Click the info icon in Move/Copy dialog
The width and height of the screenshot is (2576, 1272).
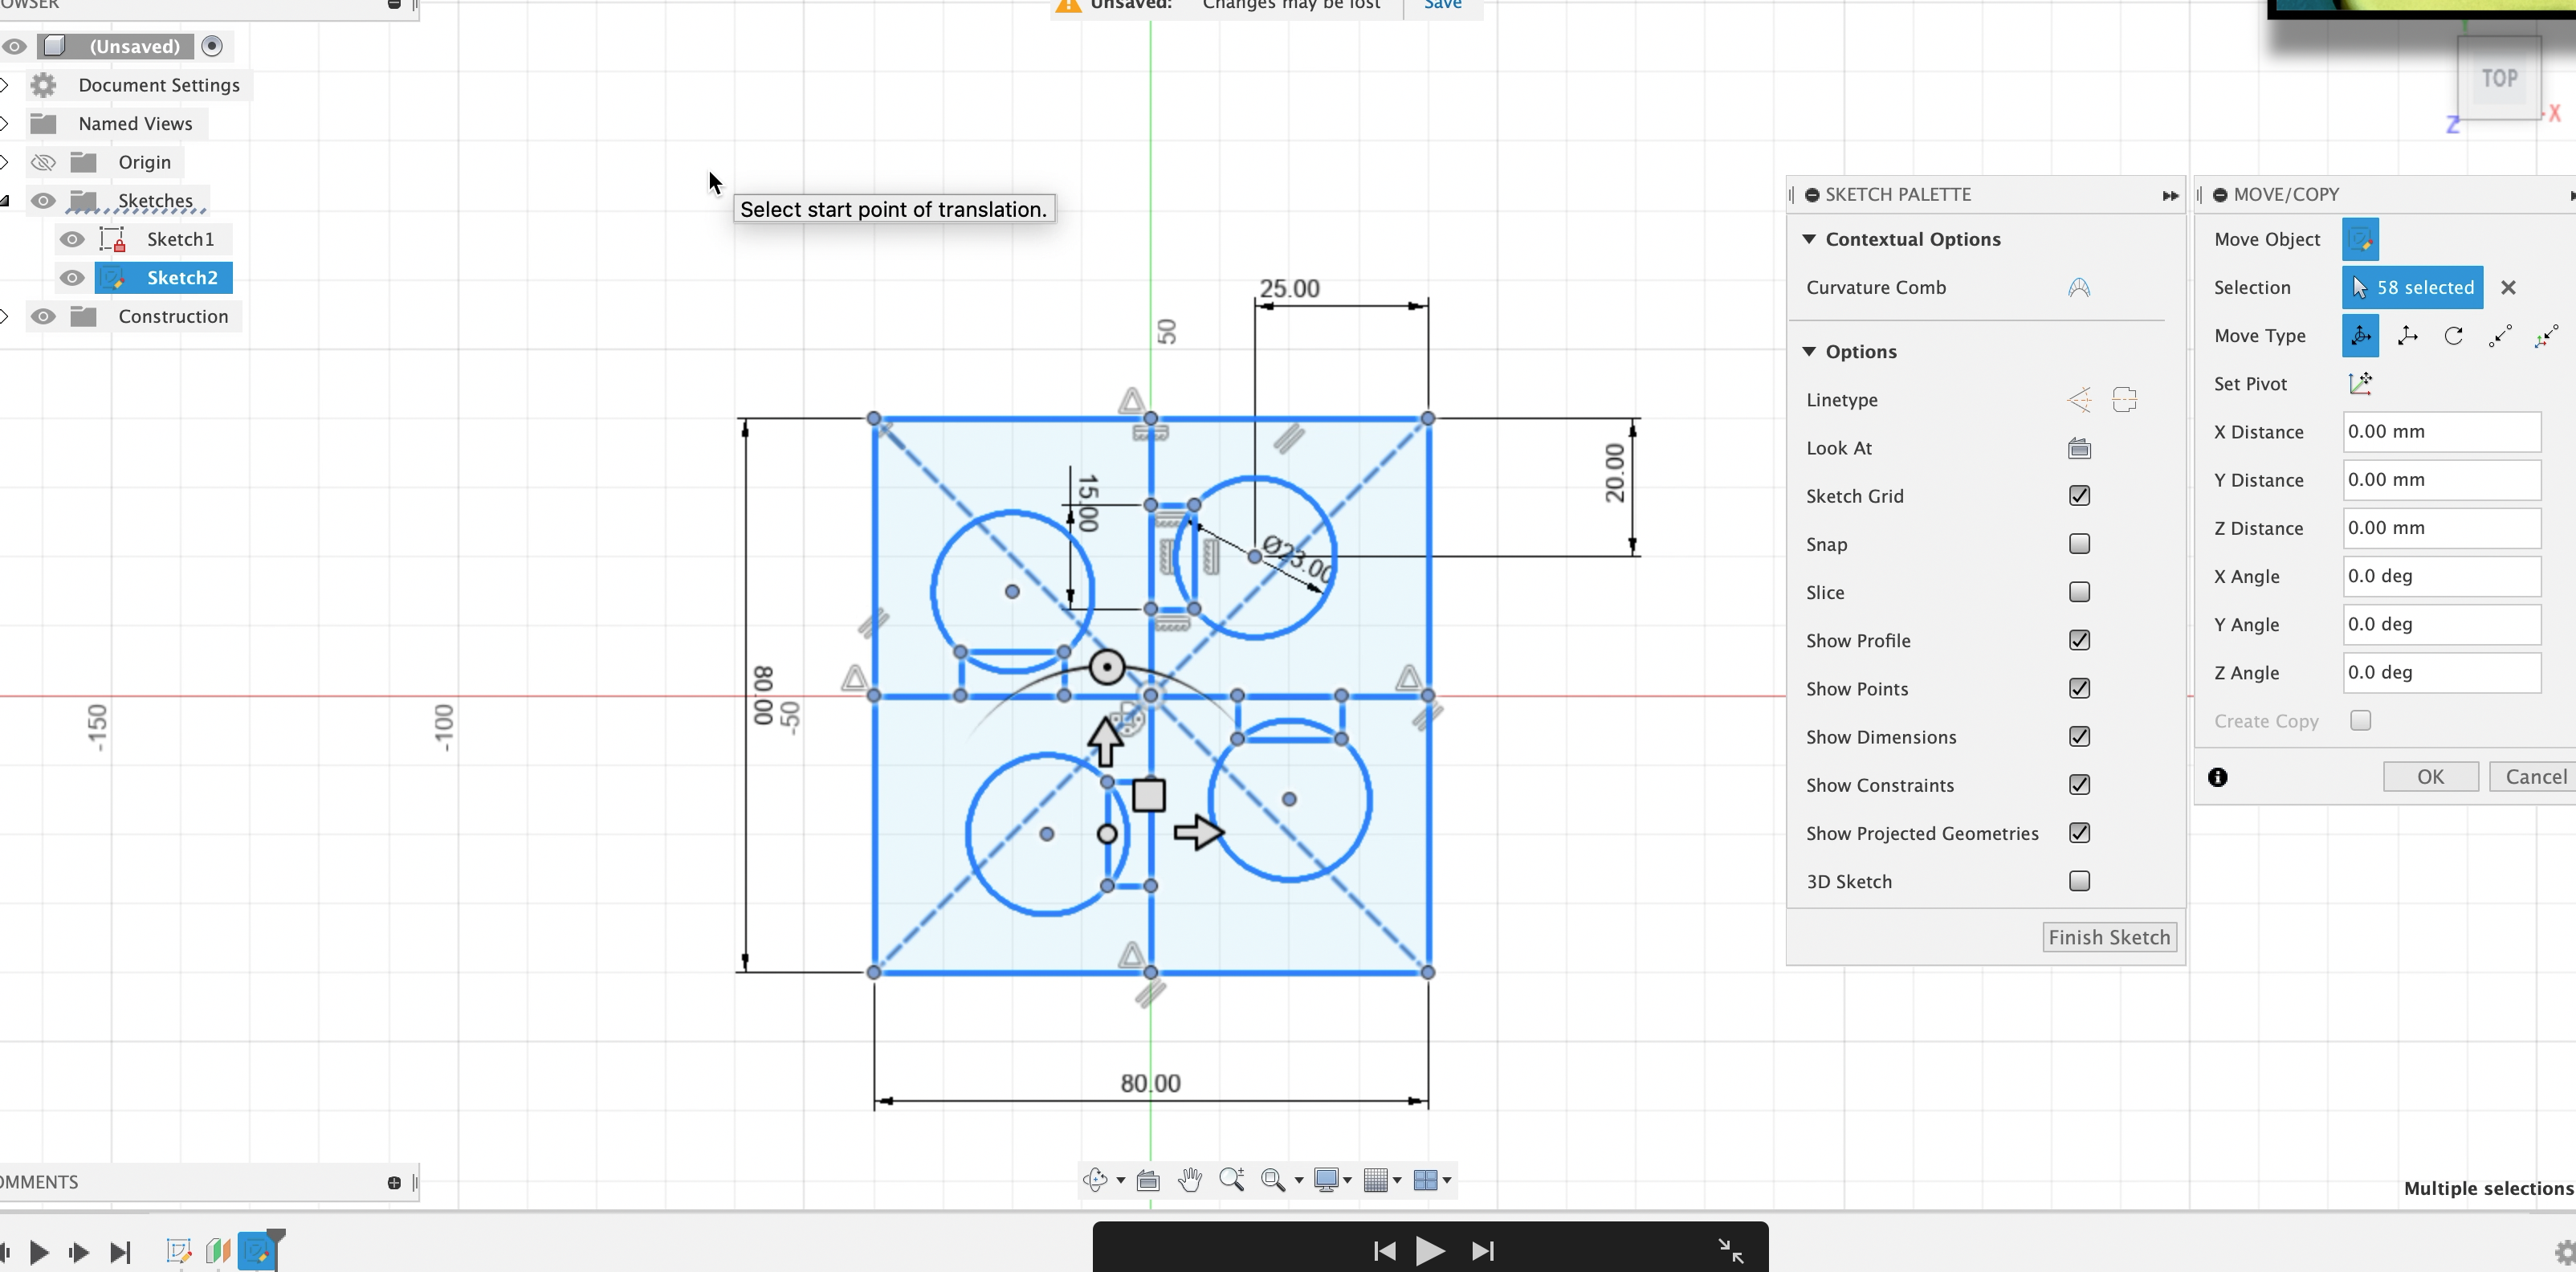2218,777
